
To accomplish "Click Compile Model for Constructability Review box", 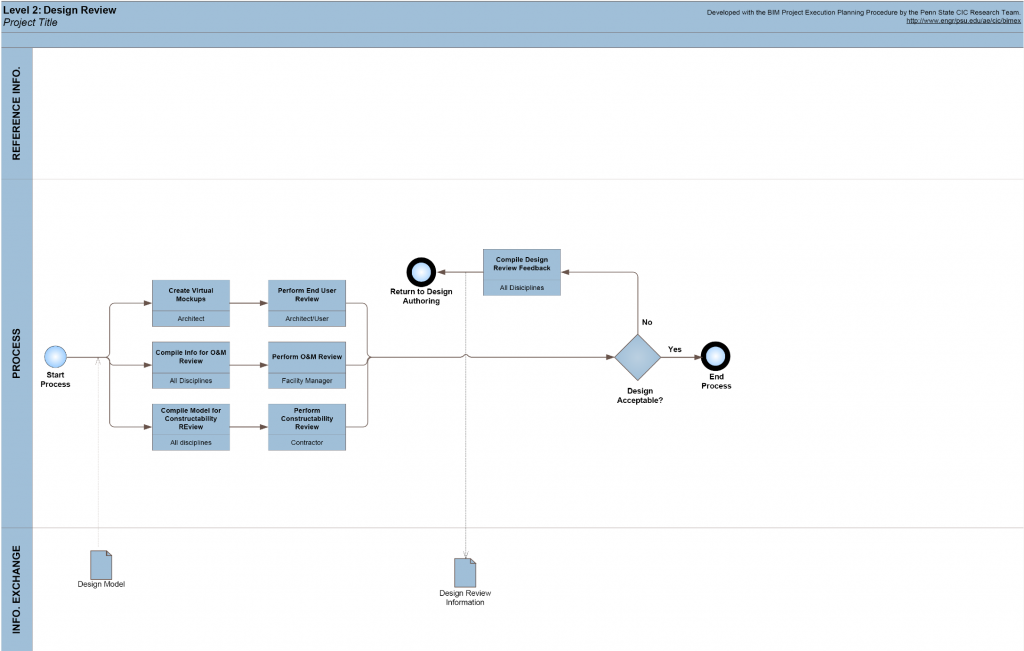I will tap(191, 426).
